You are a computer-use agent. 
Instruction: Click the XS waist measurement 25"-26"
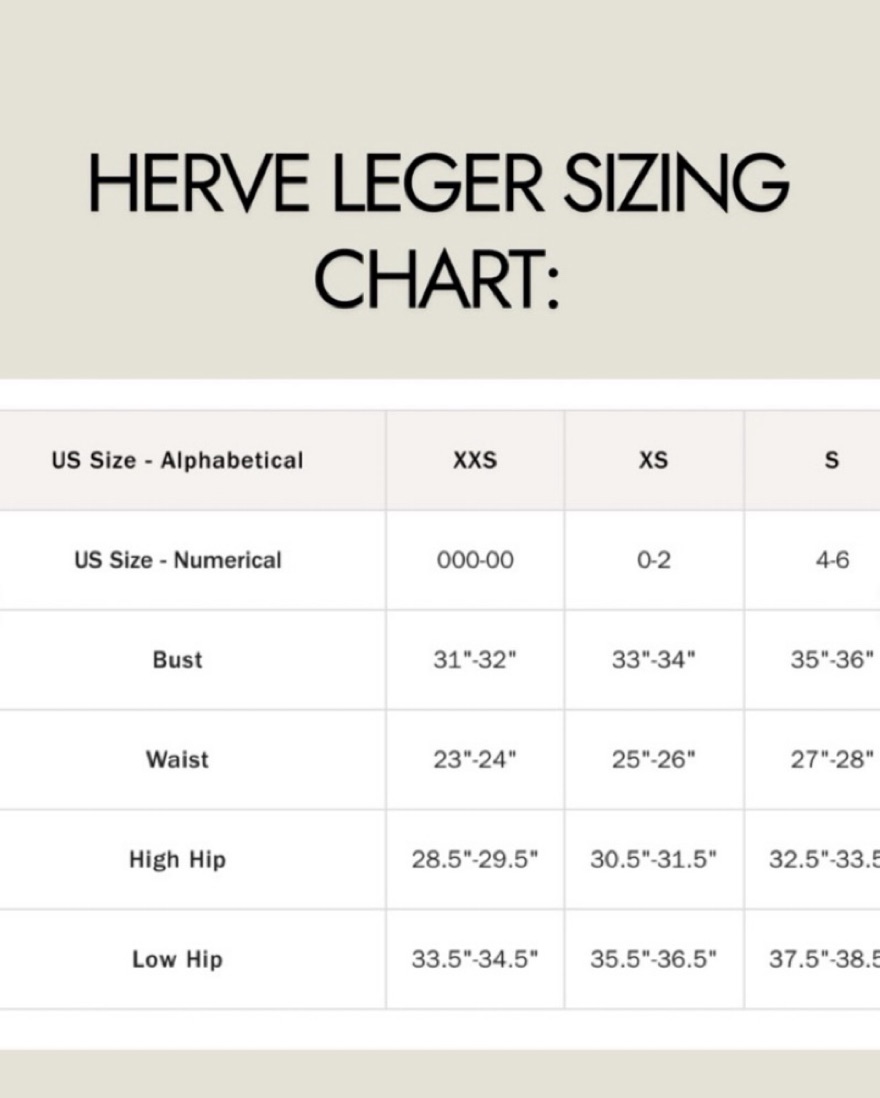pos(653,759)
